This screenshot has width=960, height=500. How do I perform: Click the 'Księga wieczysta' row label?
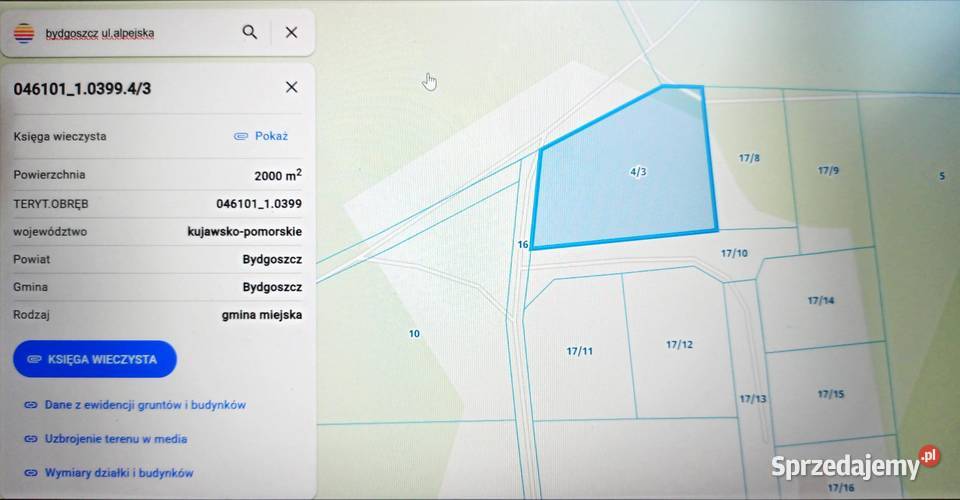coord(60,136)
